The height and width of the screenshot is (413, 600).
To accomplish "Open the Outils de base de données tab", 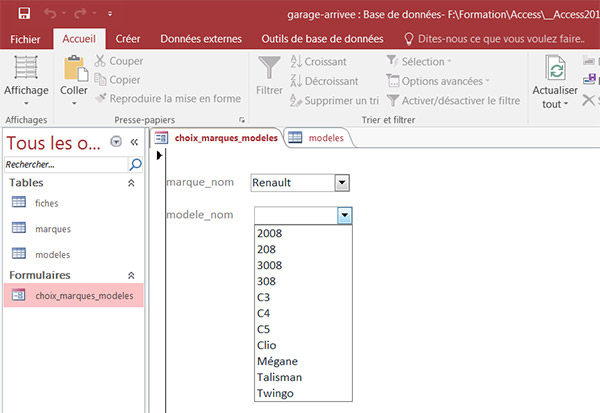I will 322,39.
